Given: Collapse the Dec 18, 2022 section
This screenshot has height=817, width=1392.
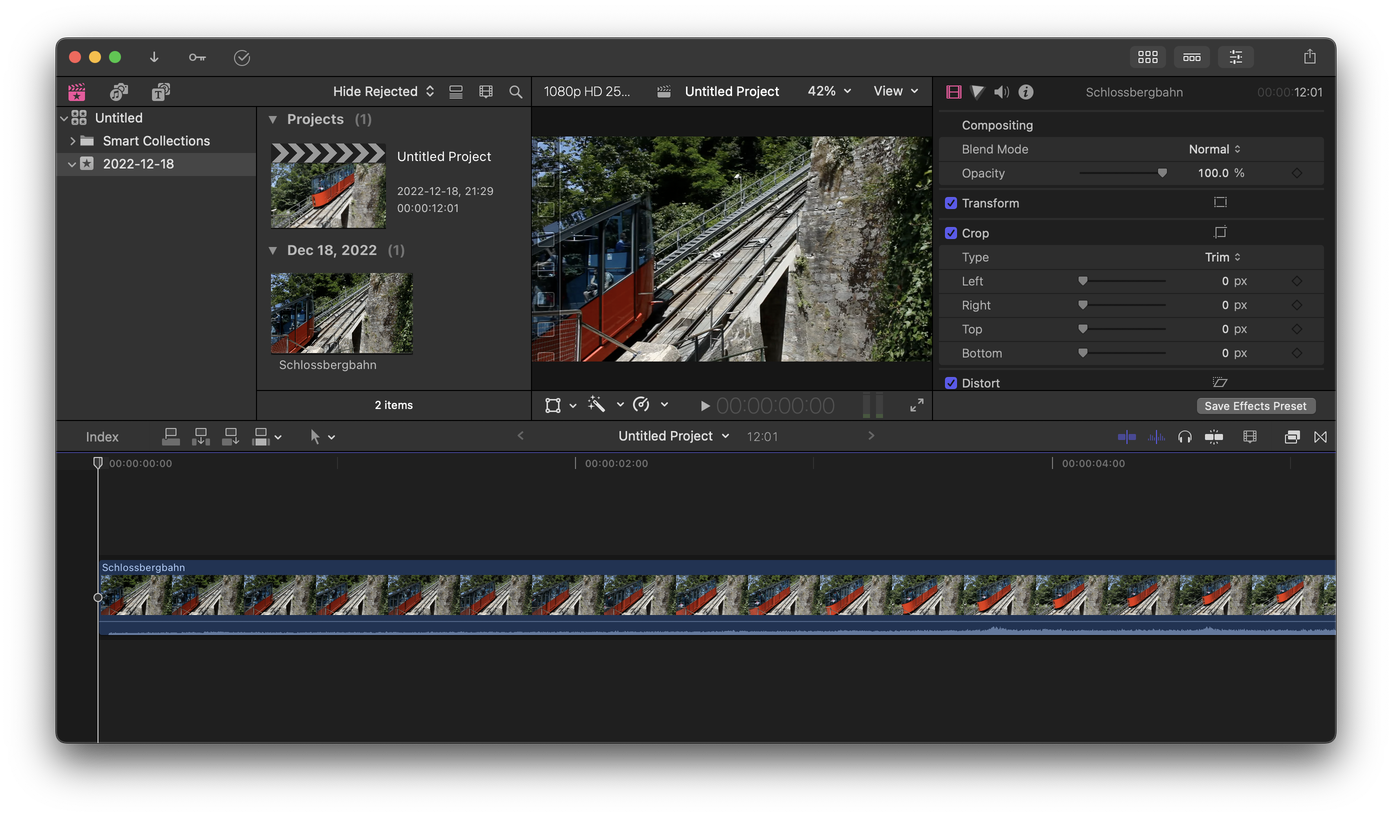Looking at the screenshot, I should tap(273, 250).
